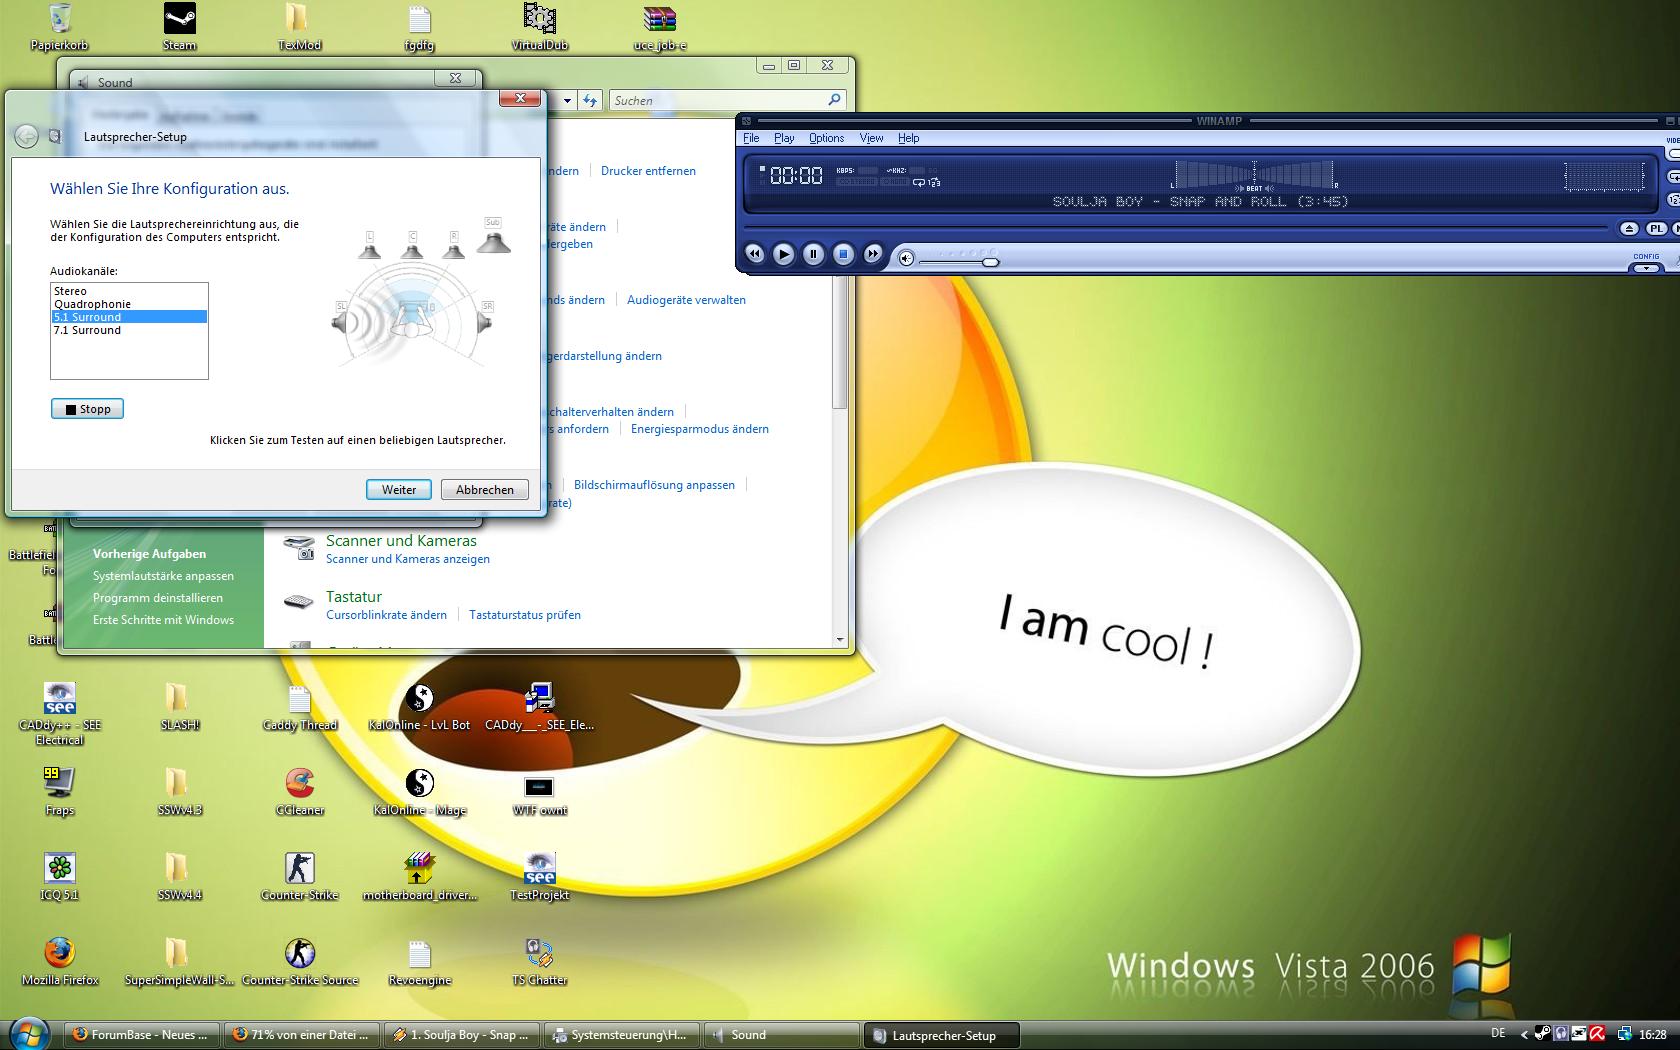Click the Winamp balance beat visualizer

(1254, 176)
